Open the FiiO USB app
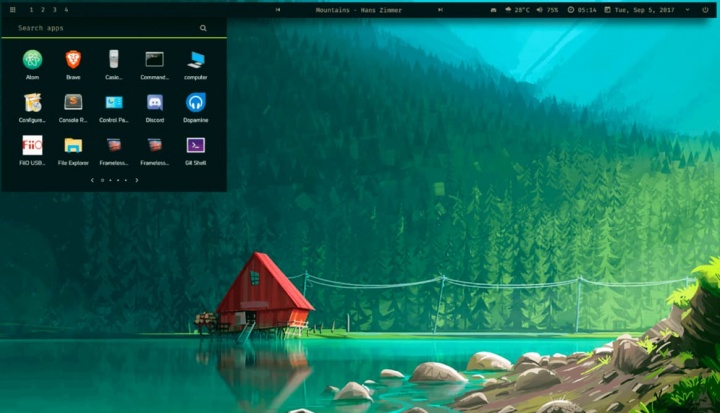Viewport: 720px width, 413px height. coord(32,145)
